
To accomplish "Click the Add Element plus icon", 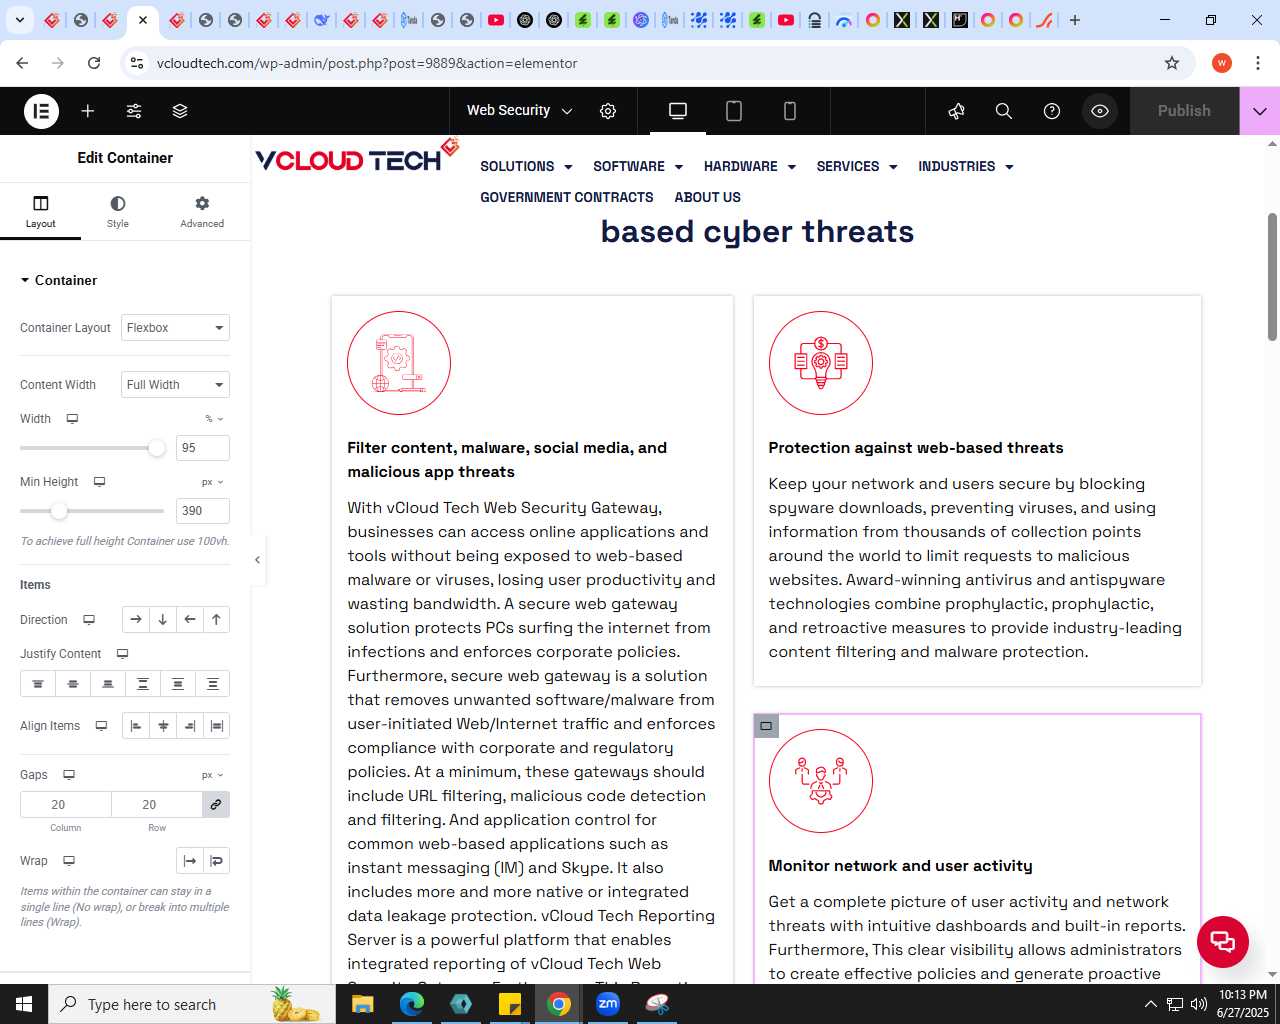I will click(88, 111).
